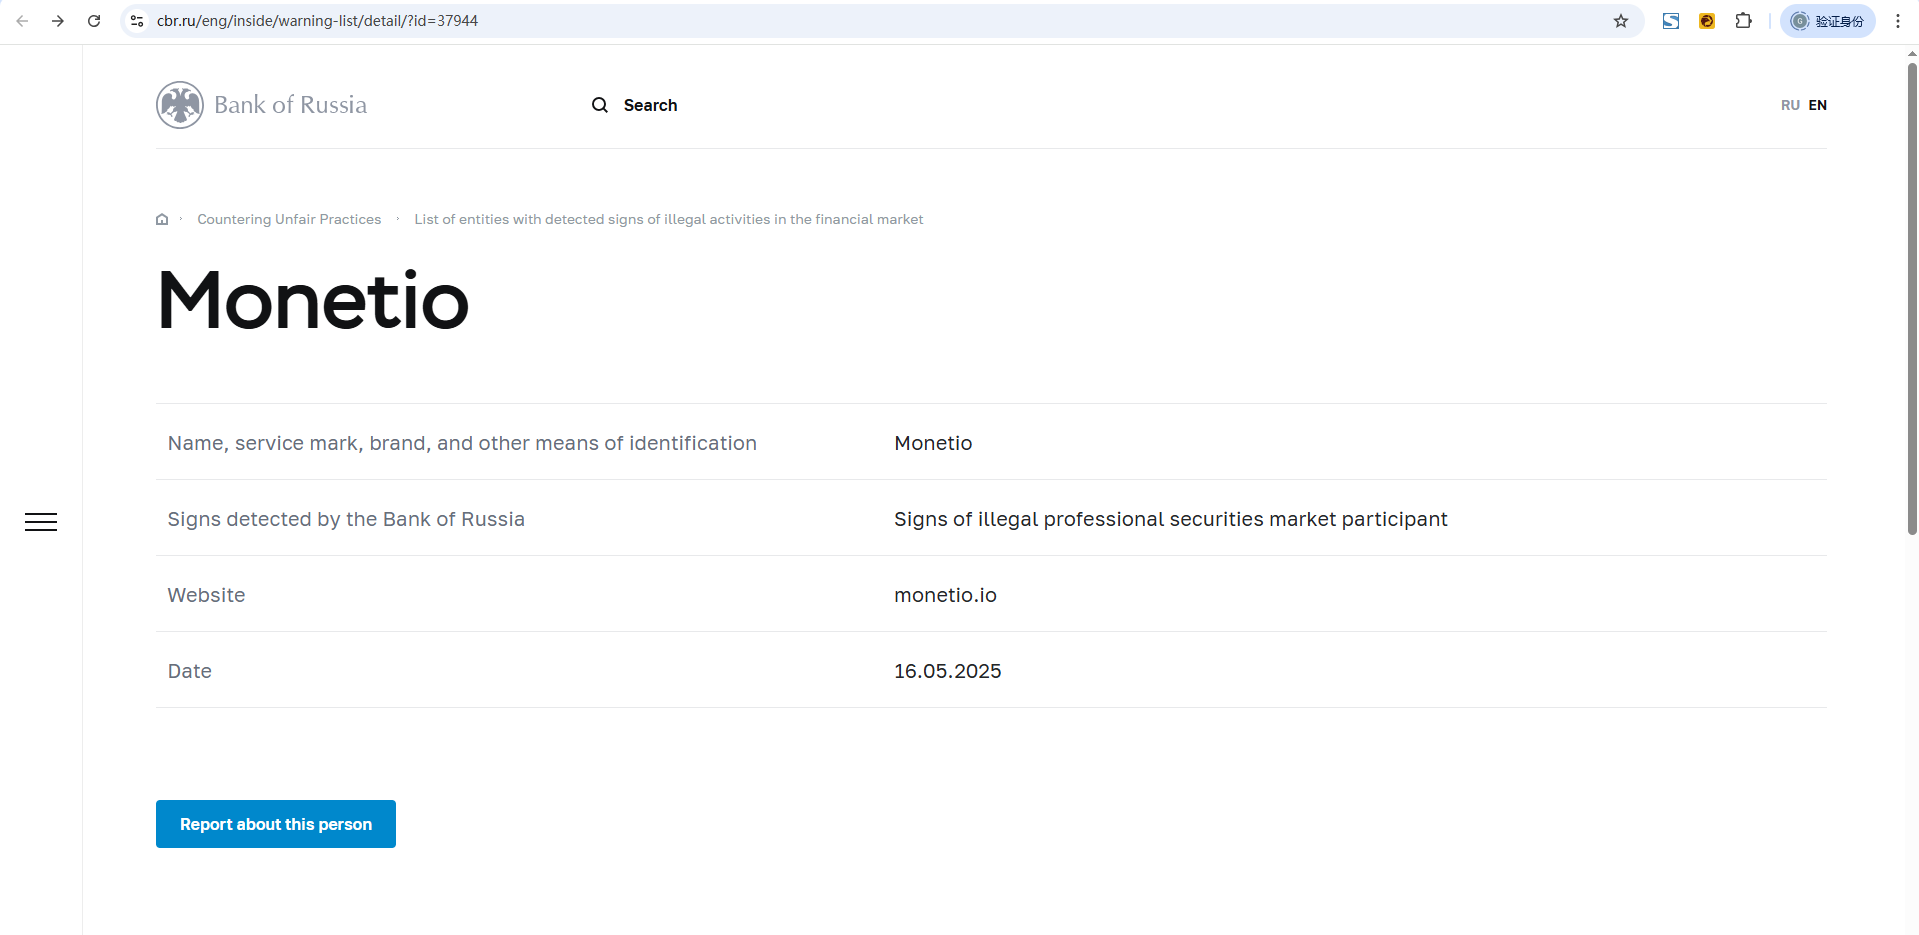Open the hamburger side menu

click(41, 522)
